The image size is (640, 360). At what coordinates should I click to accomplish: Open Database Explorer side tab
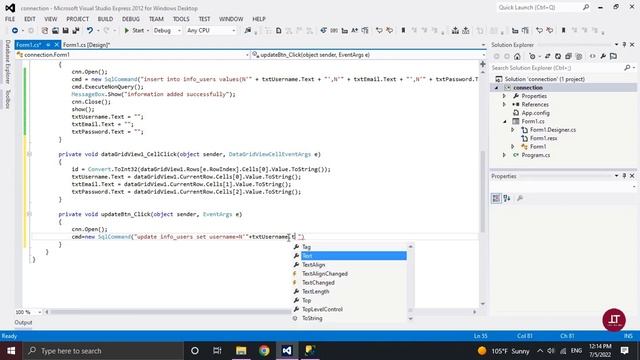(x=7, y=62)
